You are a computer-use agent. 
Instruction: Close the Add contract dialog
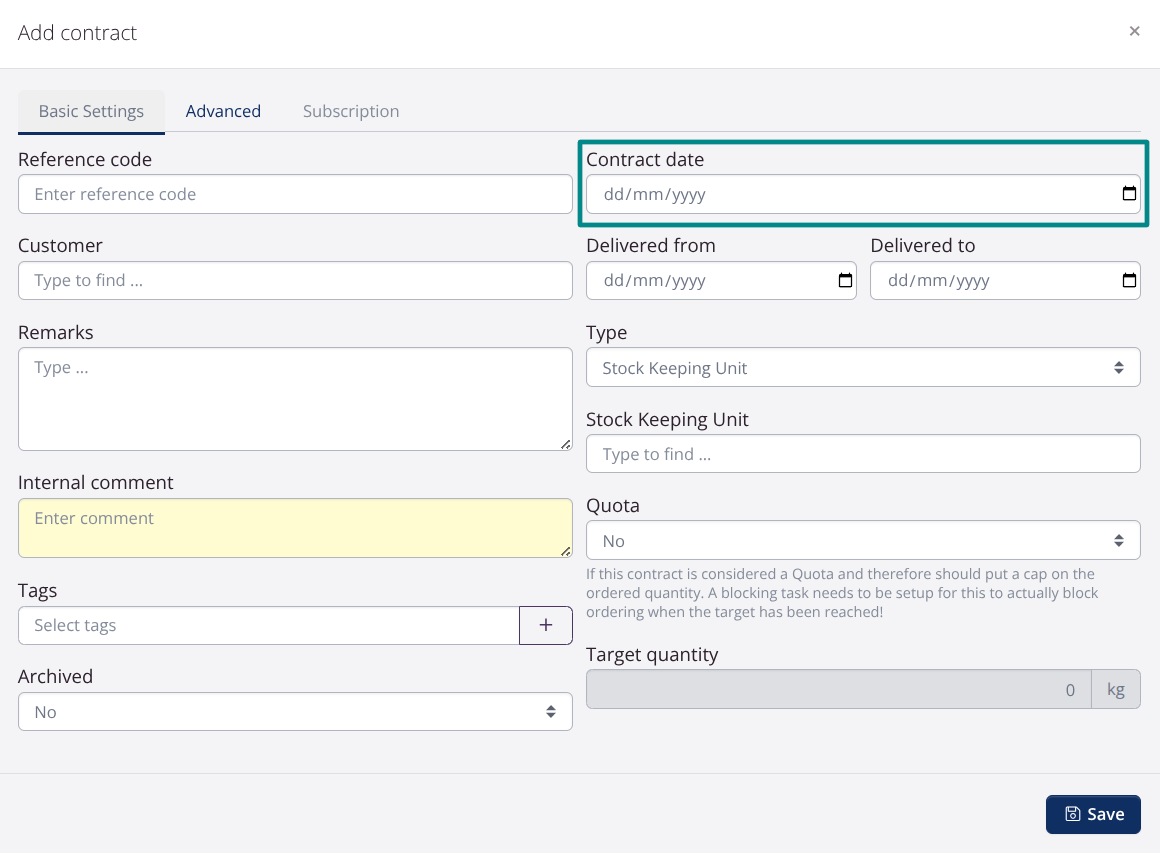1134,31
